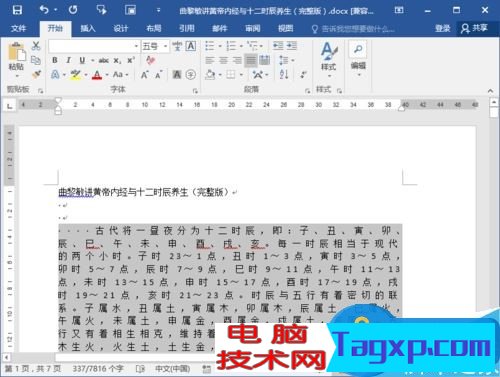Open the Styles gallery icon
The height and width of the screenshot is (377, 500).
point(329,51)
